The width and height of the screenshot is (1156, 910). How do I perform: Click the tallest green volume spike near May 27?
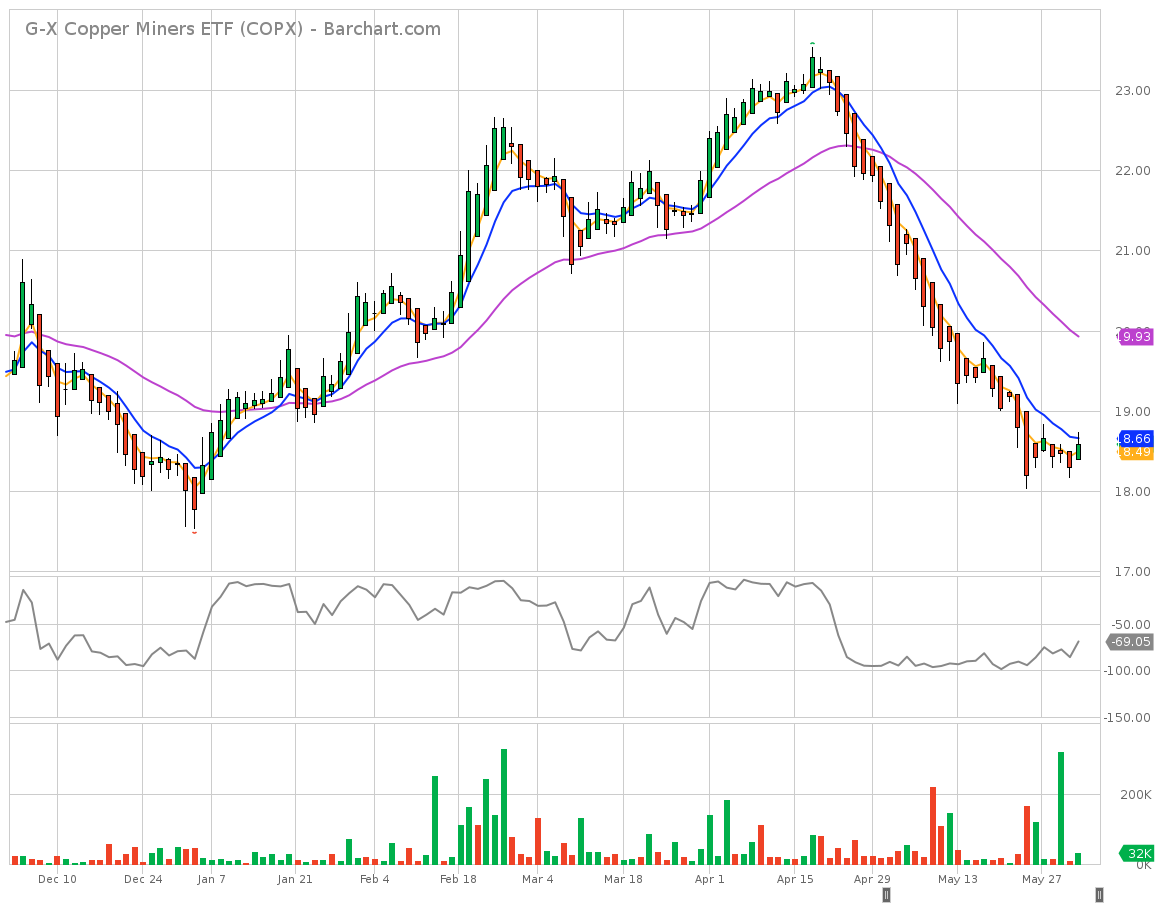(x=1062, y=800)
